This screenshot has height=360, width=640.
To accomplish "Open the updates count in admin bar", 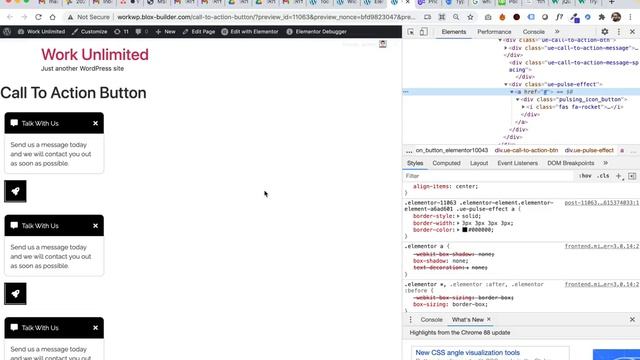I will (121, 31).
